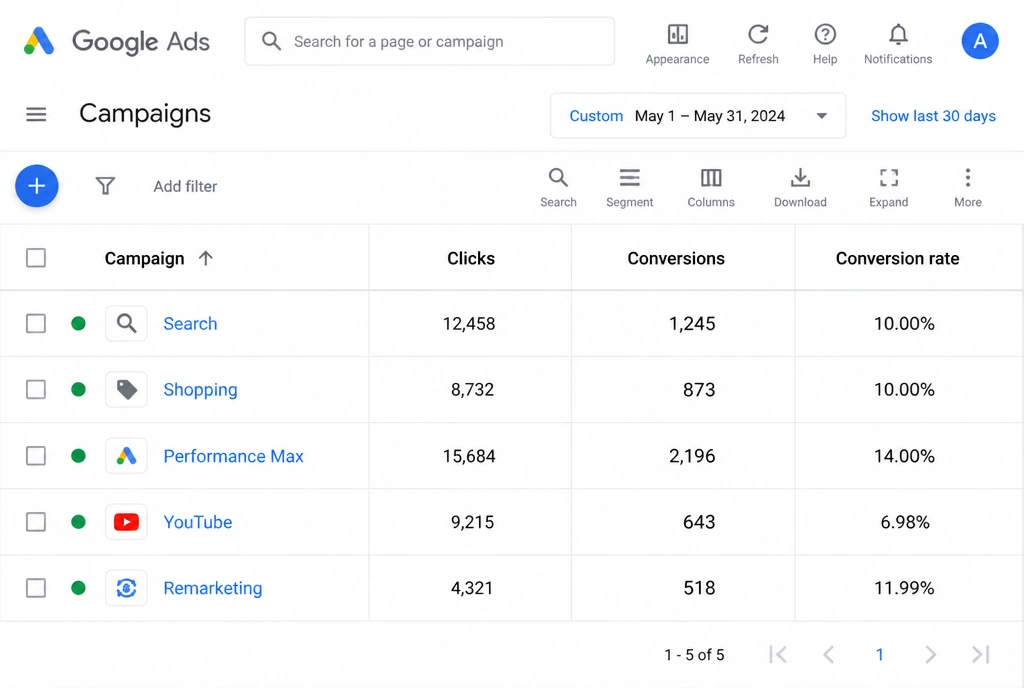Select the YouTube campaign checkbox
Image resolution: width=1024 pixels, height=688 pixels.
click(x=36, y=522)
